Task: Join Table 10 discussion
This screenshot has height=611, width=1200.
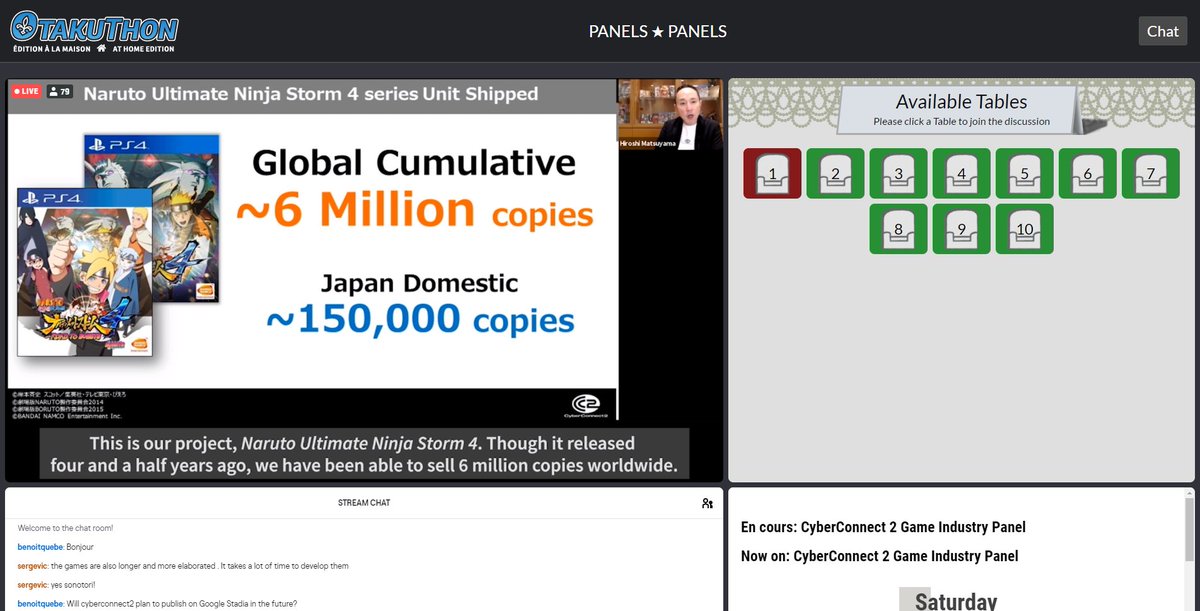Action: 1024,229
